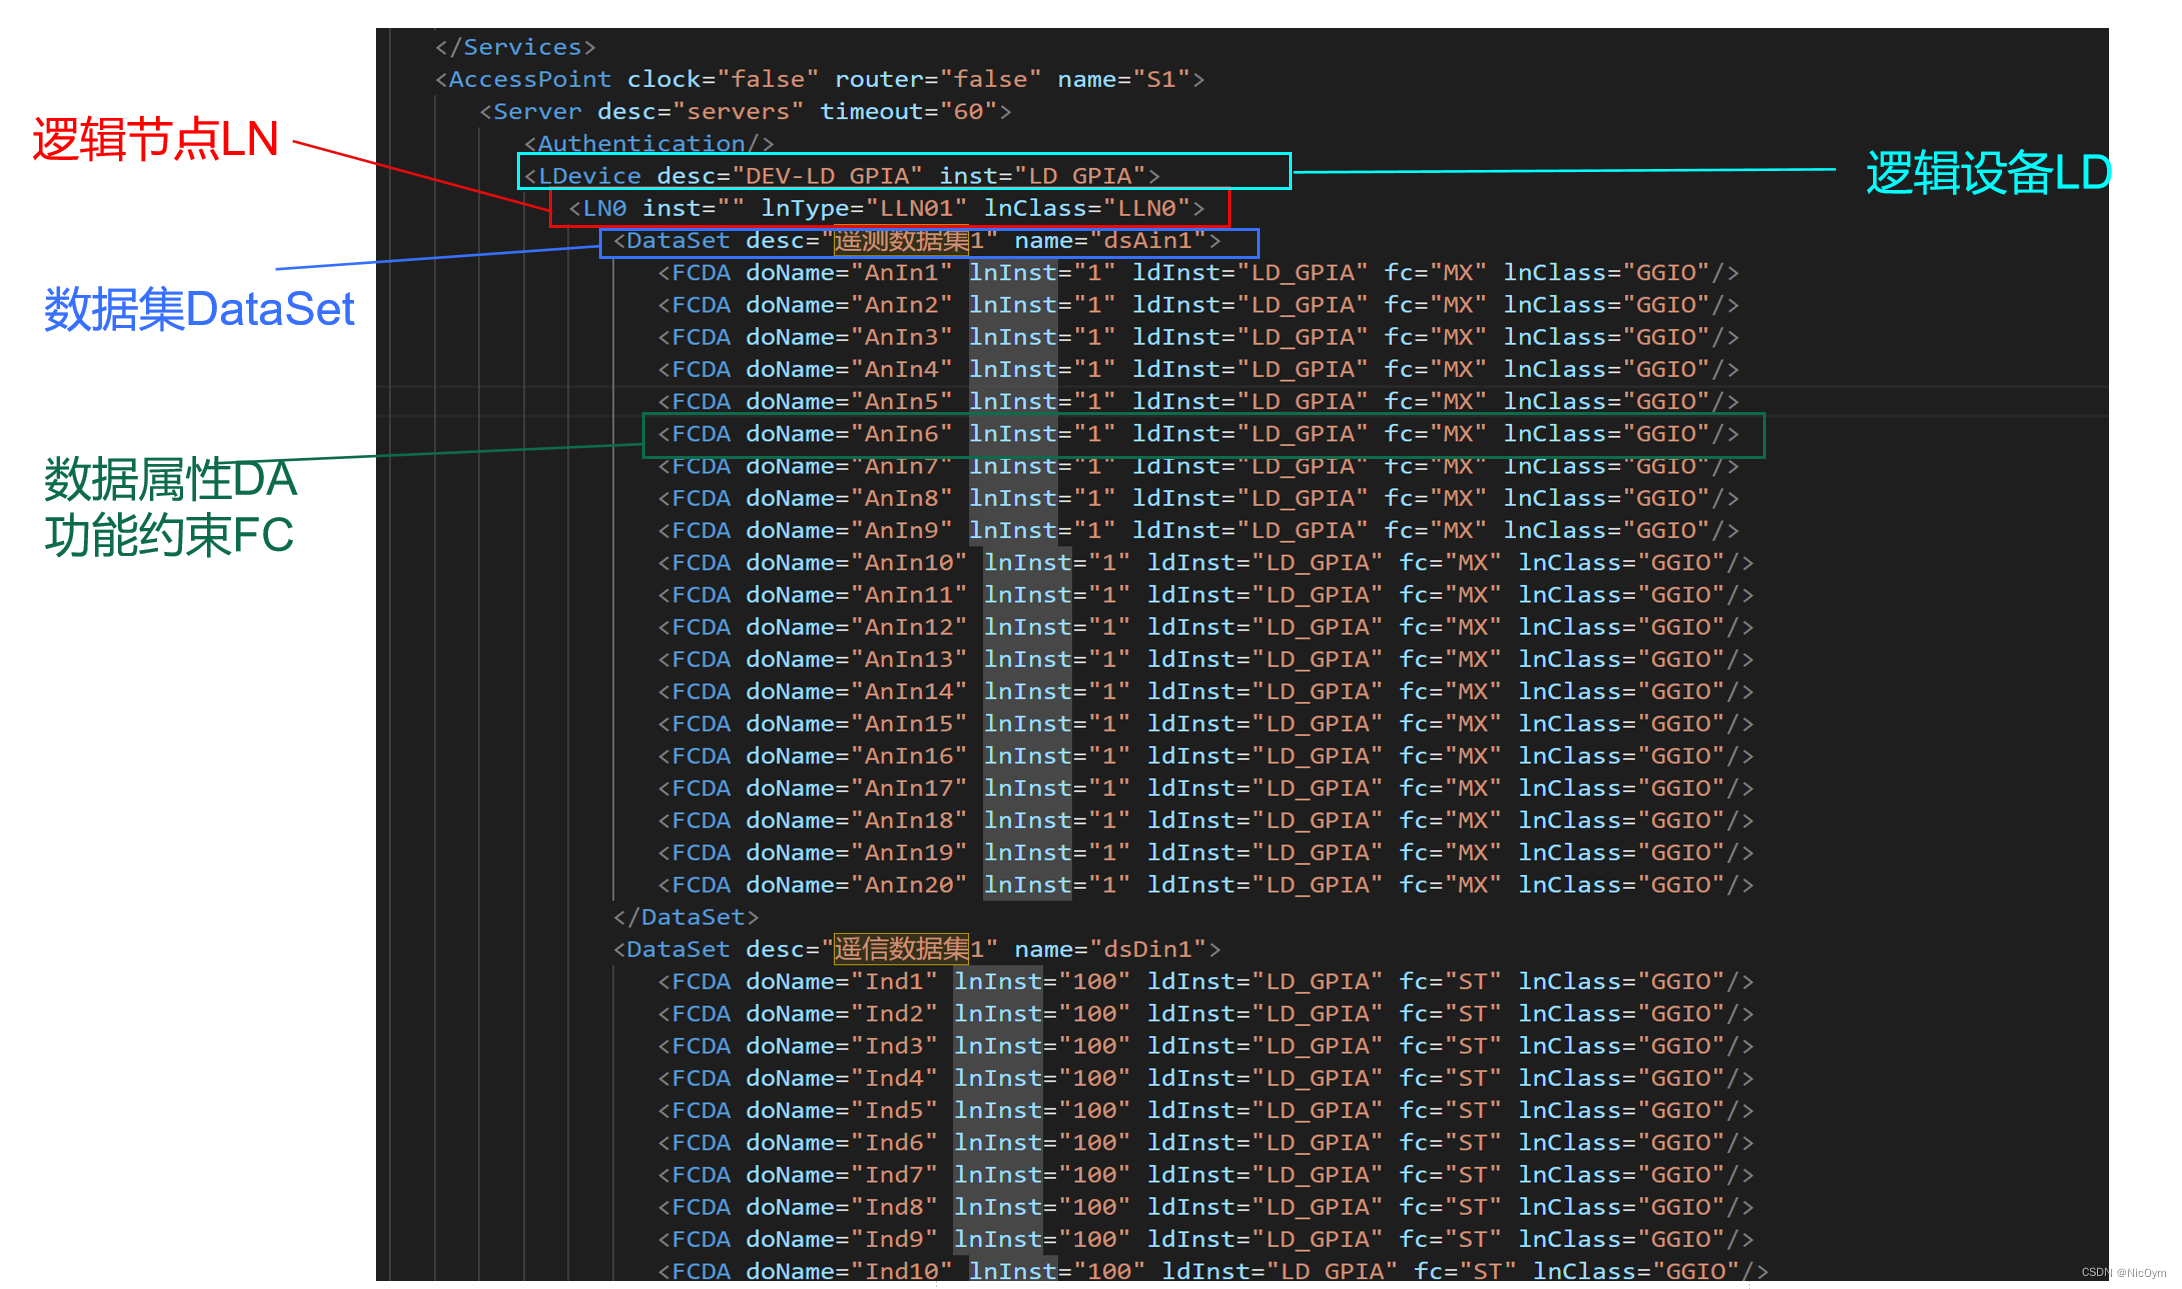
Task: Click the LDevice tag line
Action: [842, 176]
